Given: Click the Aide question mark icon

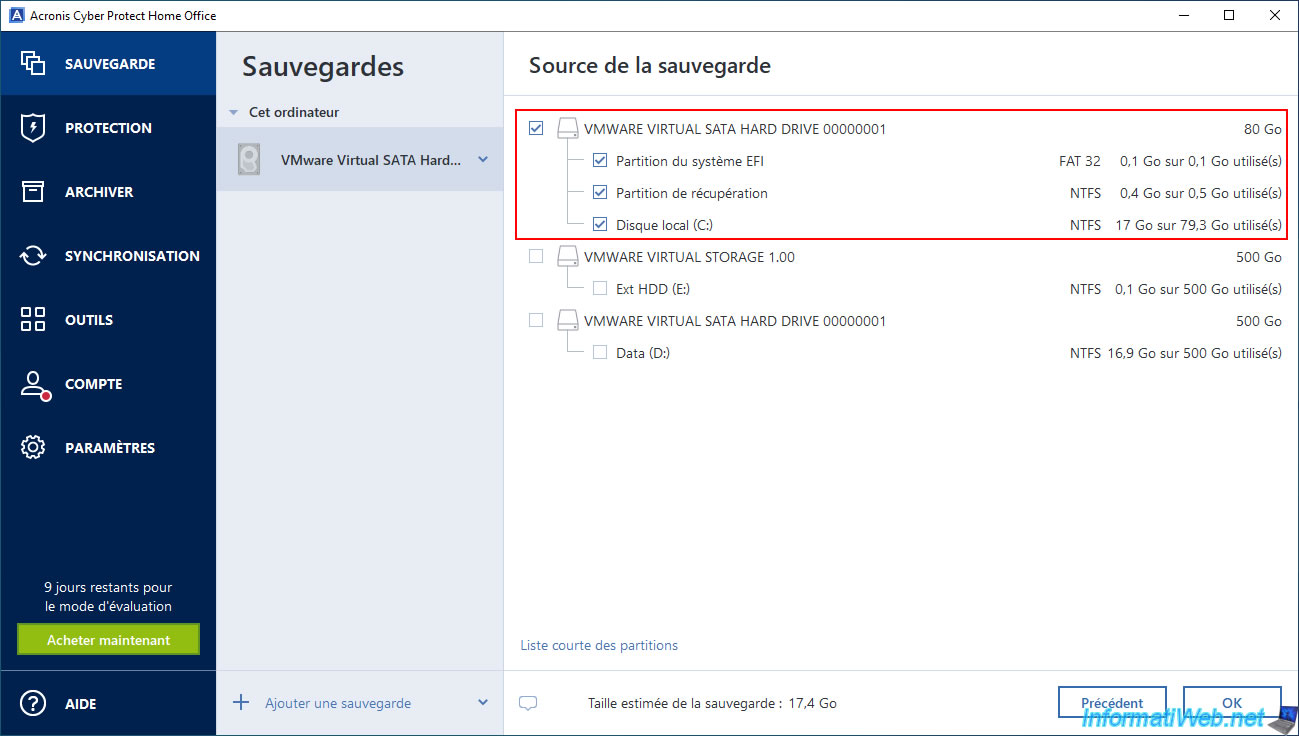Looking at the screenshot, I should click(33, 704).
